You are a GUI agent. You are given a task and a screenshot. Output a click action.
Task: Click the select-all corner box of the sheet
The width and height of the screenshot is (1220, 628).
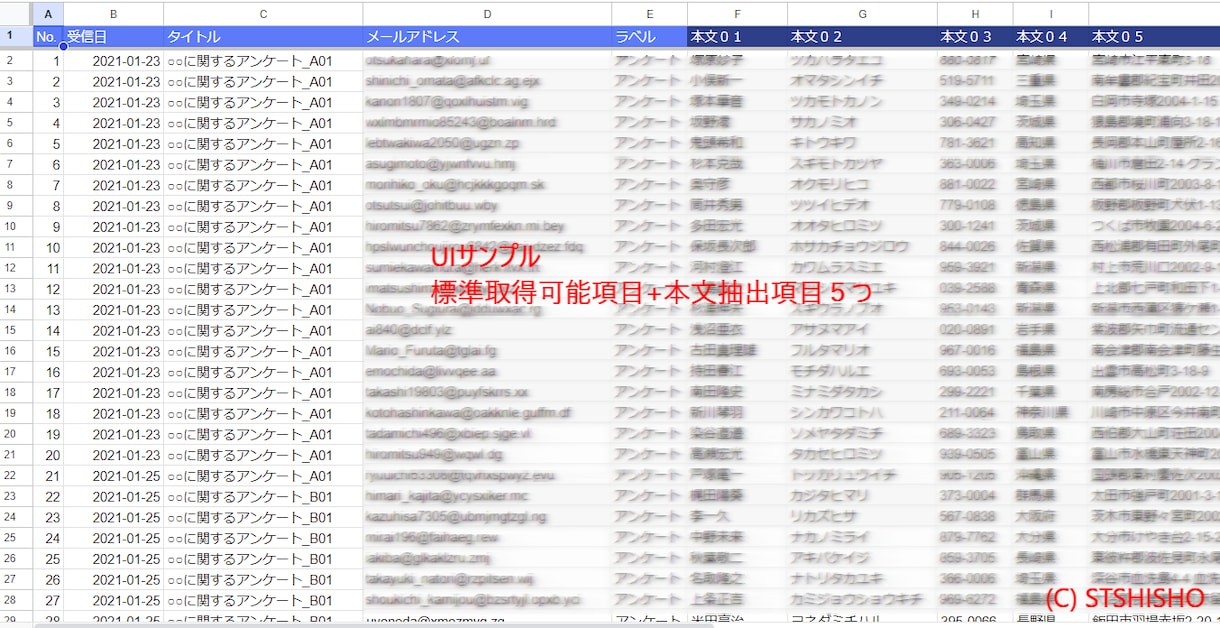tap(16, 13)
